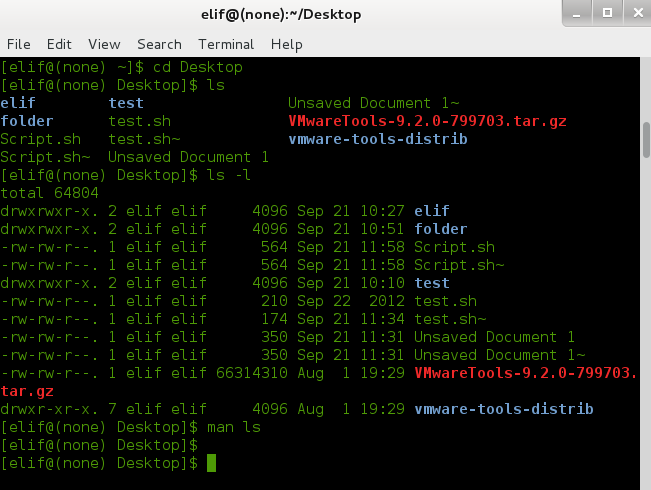651x490 pixels.
Task: Click 'total 64804' line
Action: [49, 193]
